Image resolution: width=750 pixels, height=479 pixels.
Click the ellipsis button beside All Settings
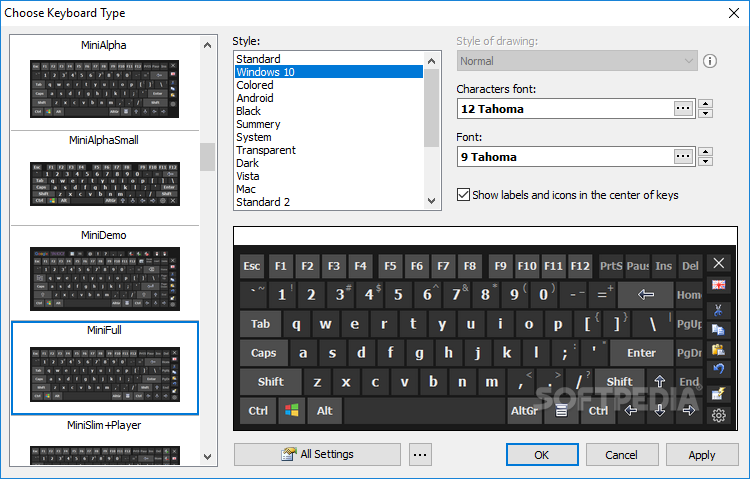tap(420, 454)
